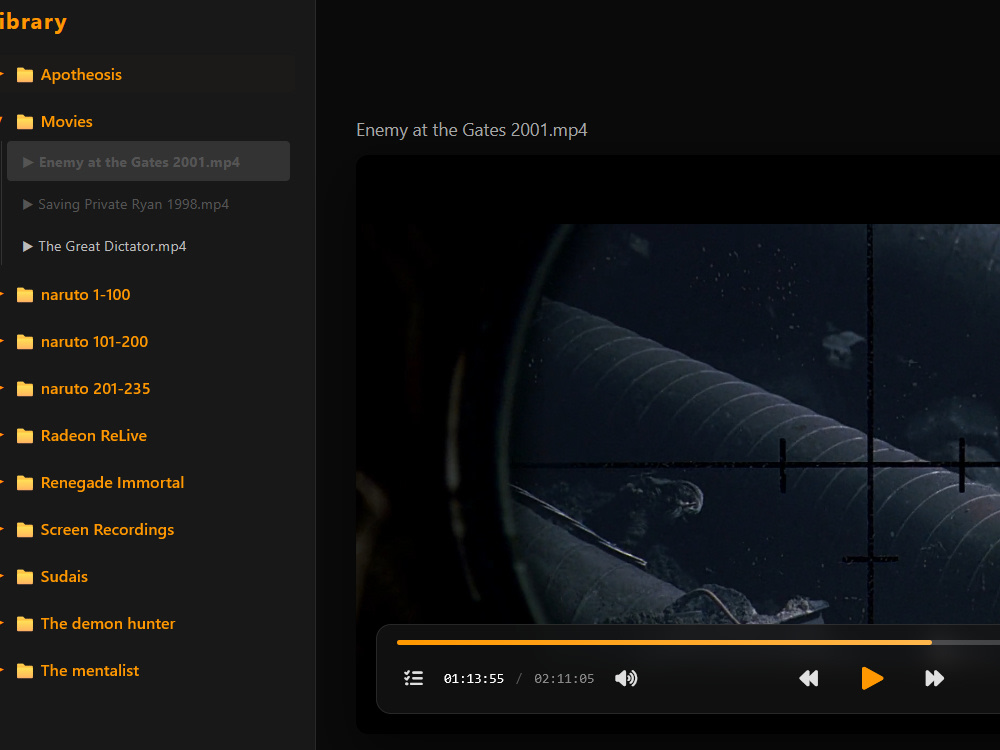Click The demon hunter folder icon
The height and width of the screenshot is (750, 1000).
[25, 624]
